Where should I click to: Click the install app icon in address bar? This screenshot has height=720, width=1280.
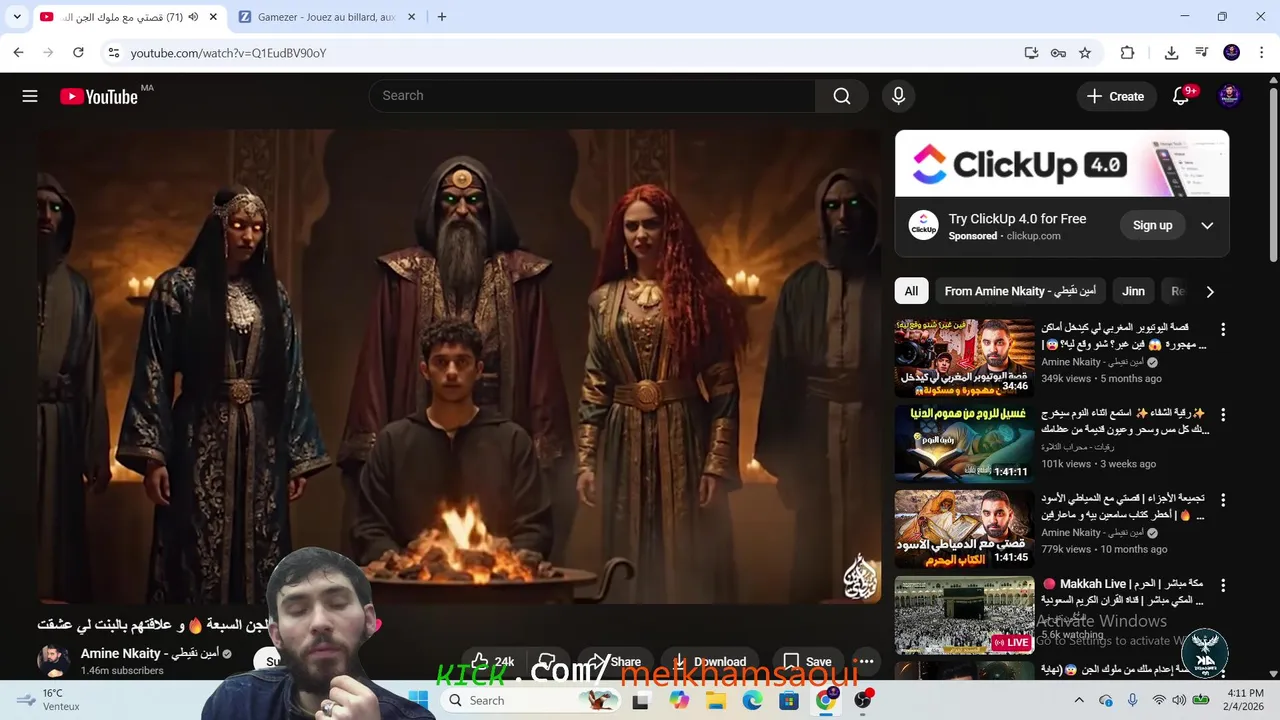click(1031, 53)
